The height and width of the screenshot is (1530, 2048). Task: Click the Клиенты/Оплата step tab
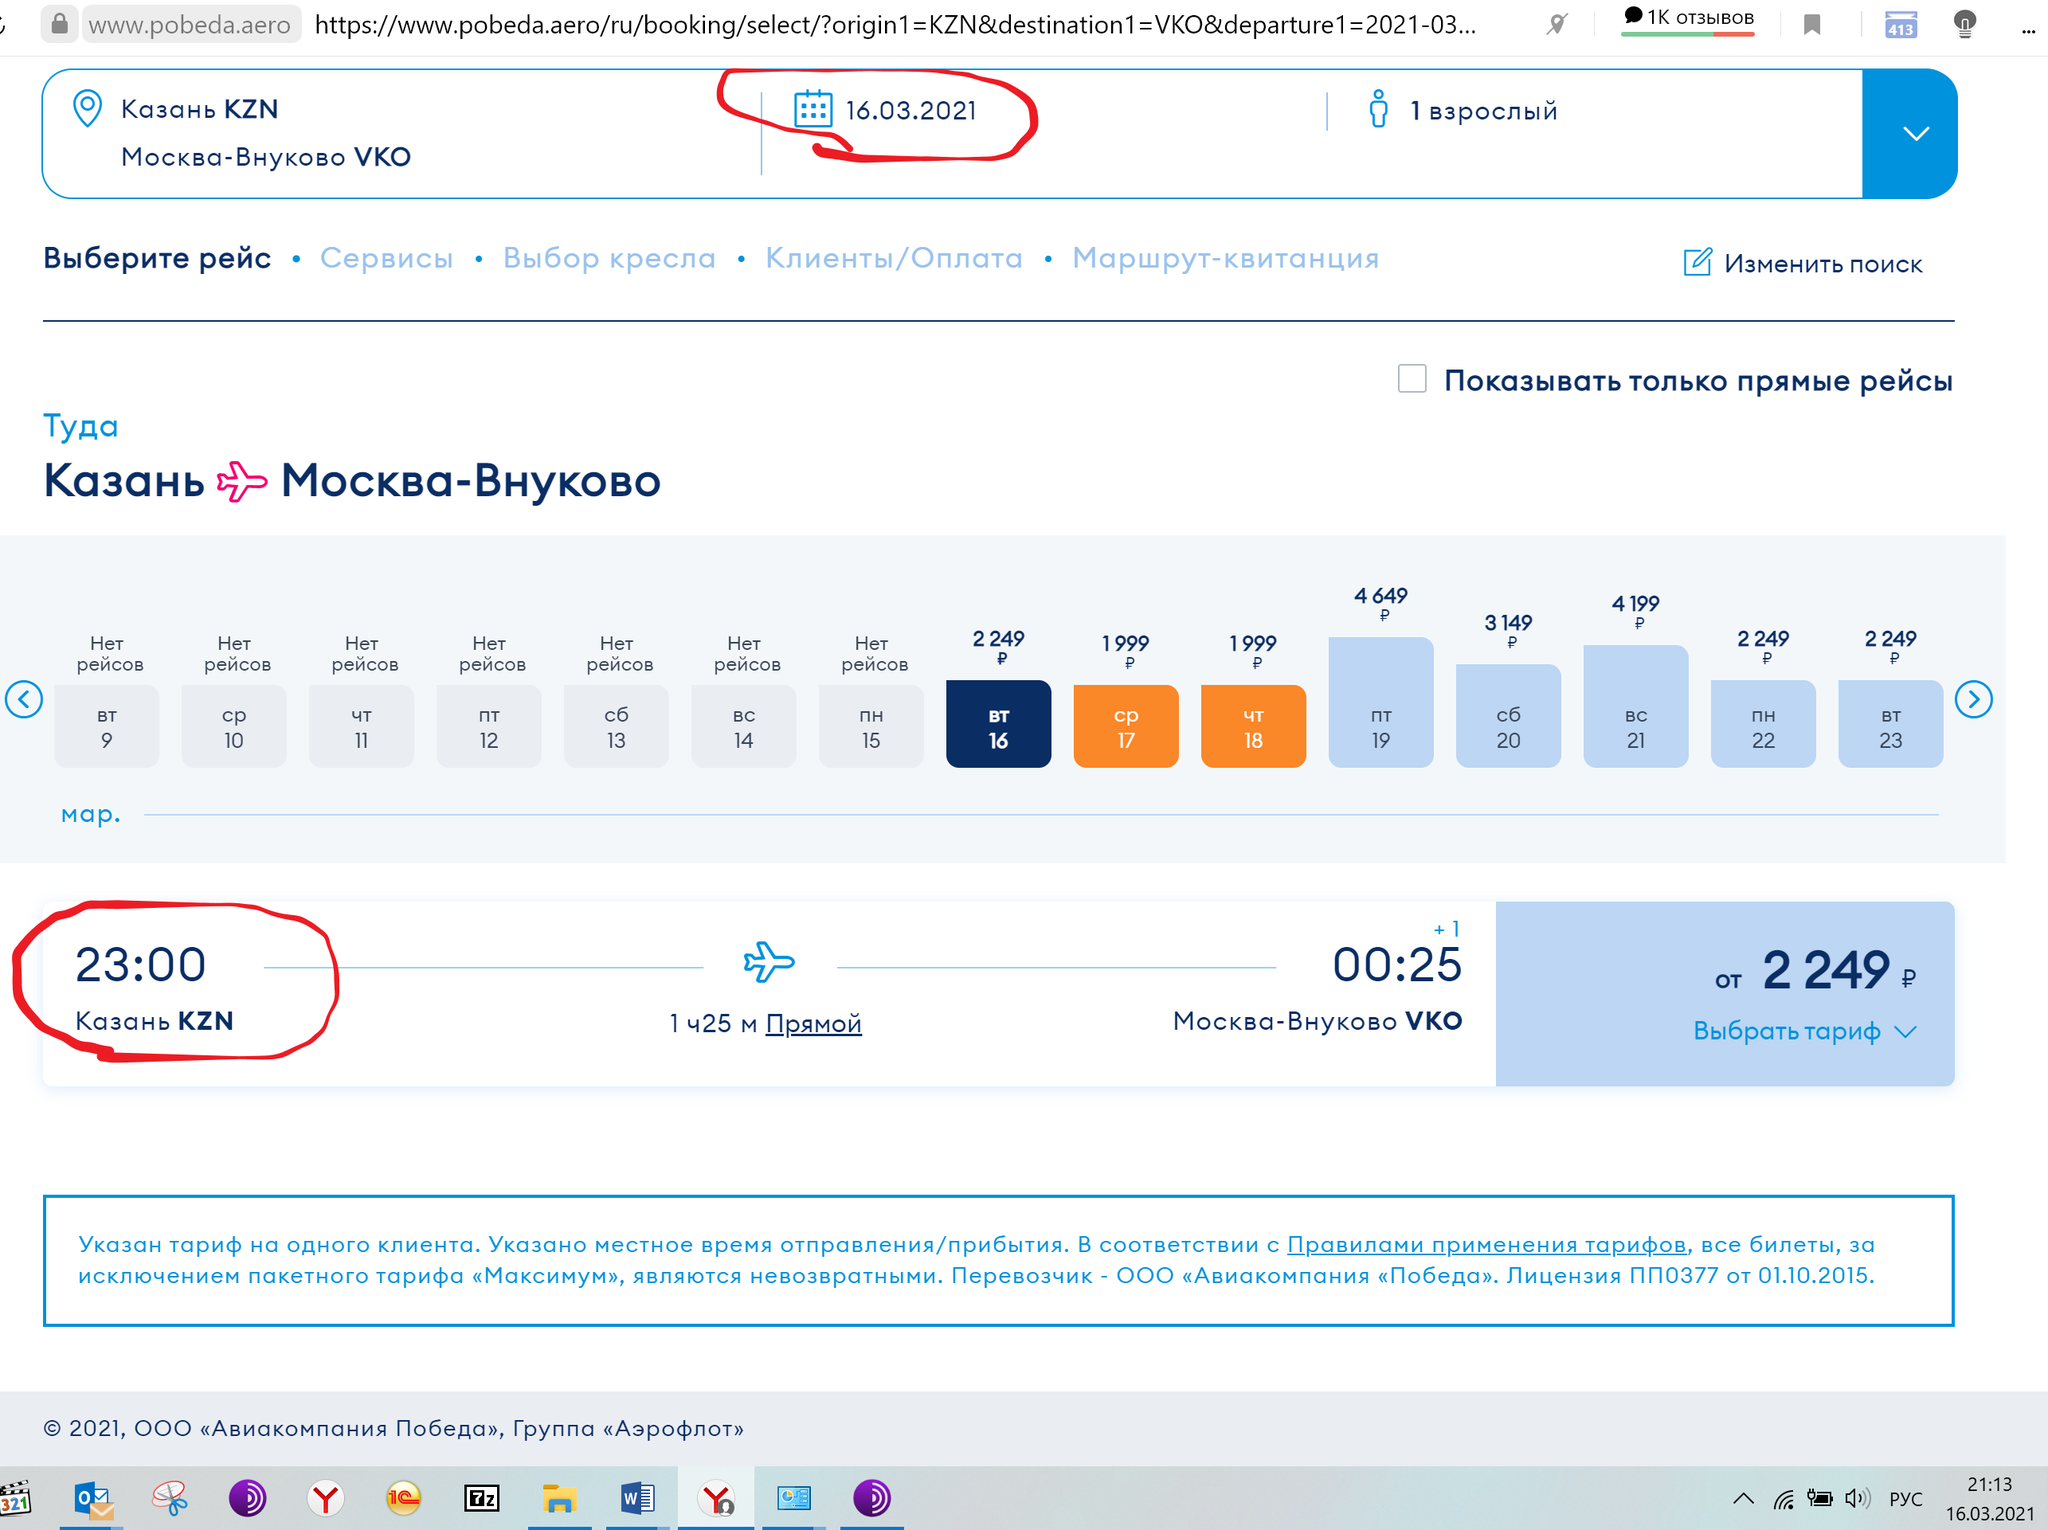pos(894,258)
